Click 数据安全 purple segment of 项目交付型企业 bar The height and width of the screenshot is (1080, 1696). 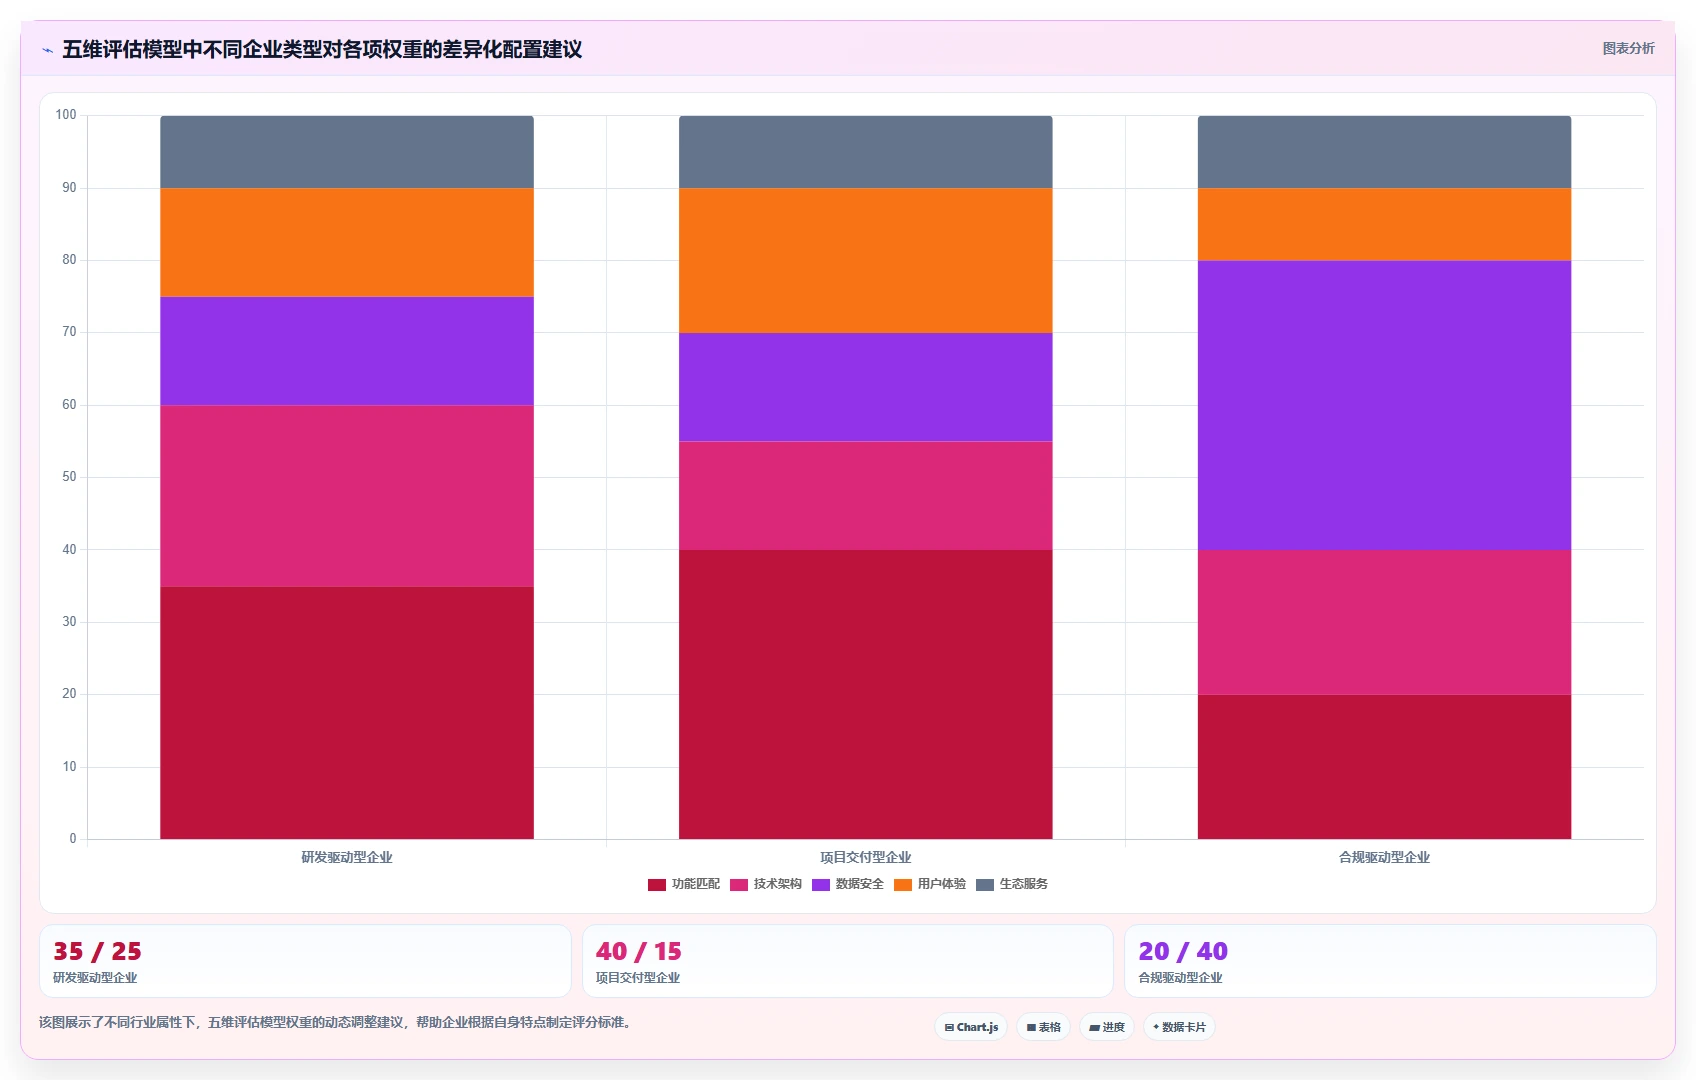pos(866,387)
